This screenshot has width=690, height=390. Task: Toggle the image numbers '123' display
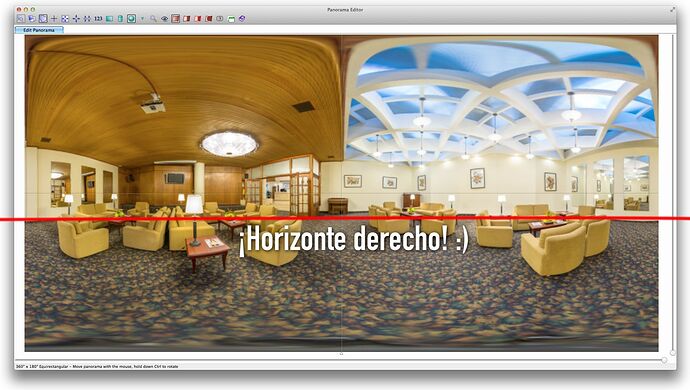[98, 18]
